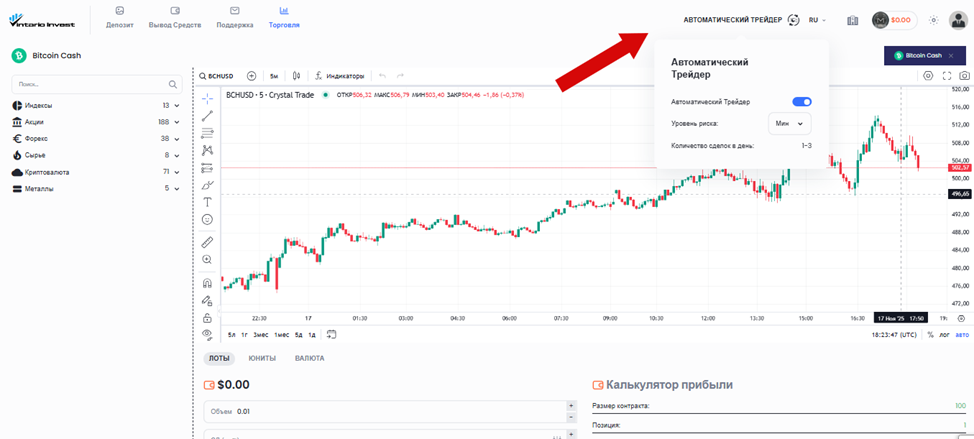
Task: Open the RU language selector
Action: [817, 20]
